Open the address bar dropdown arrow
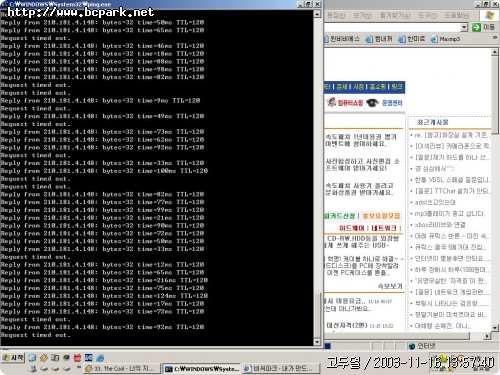Image resolution: width=500 pixels, height=375 pixels. [464, 27]
